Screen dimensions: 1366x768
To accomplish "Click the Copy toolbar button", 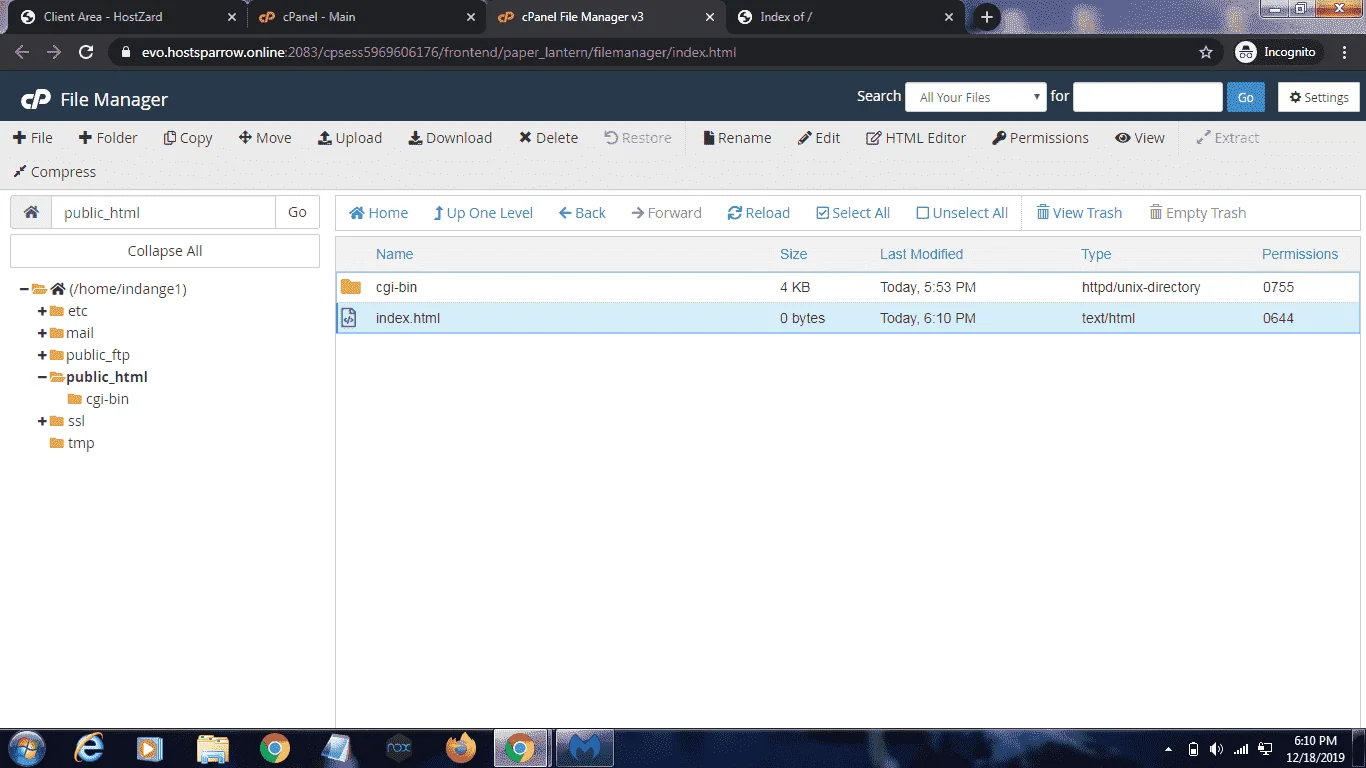I will pos(188,138).
